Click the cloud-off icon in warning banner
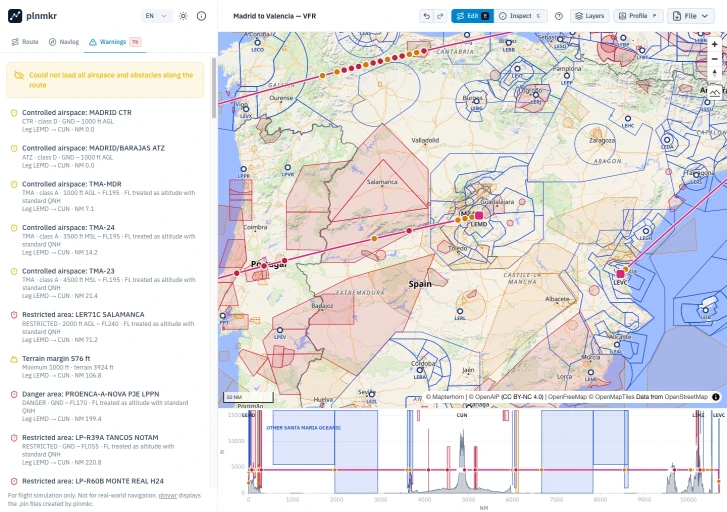 (x=19, y=75)
